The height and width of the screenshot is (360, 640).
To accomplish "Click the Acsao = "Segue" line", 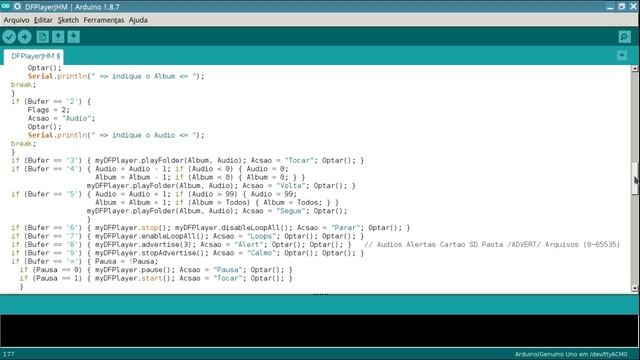I will click(x=217, y=211).
